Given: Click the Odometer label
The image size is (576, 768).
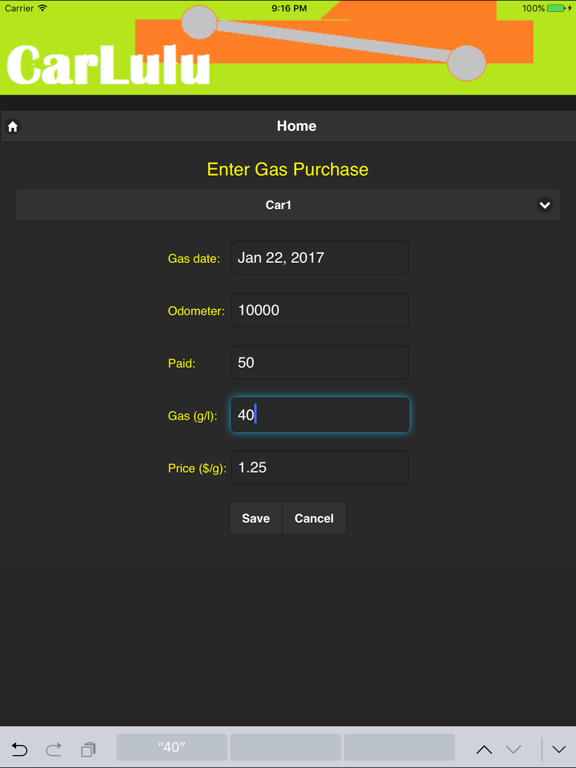Looking at the screenshot, I should [x=196, y=311].
